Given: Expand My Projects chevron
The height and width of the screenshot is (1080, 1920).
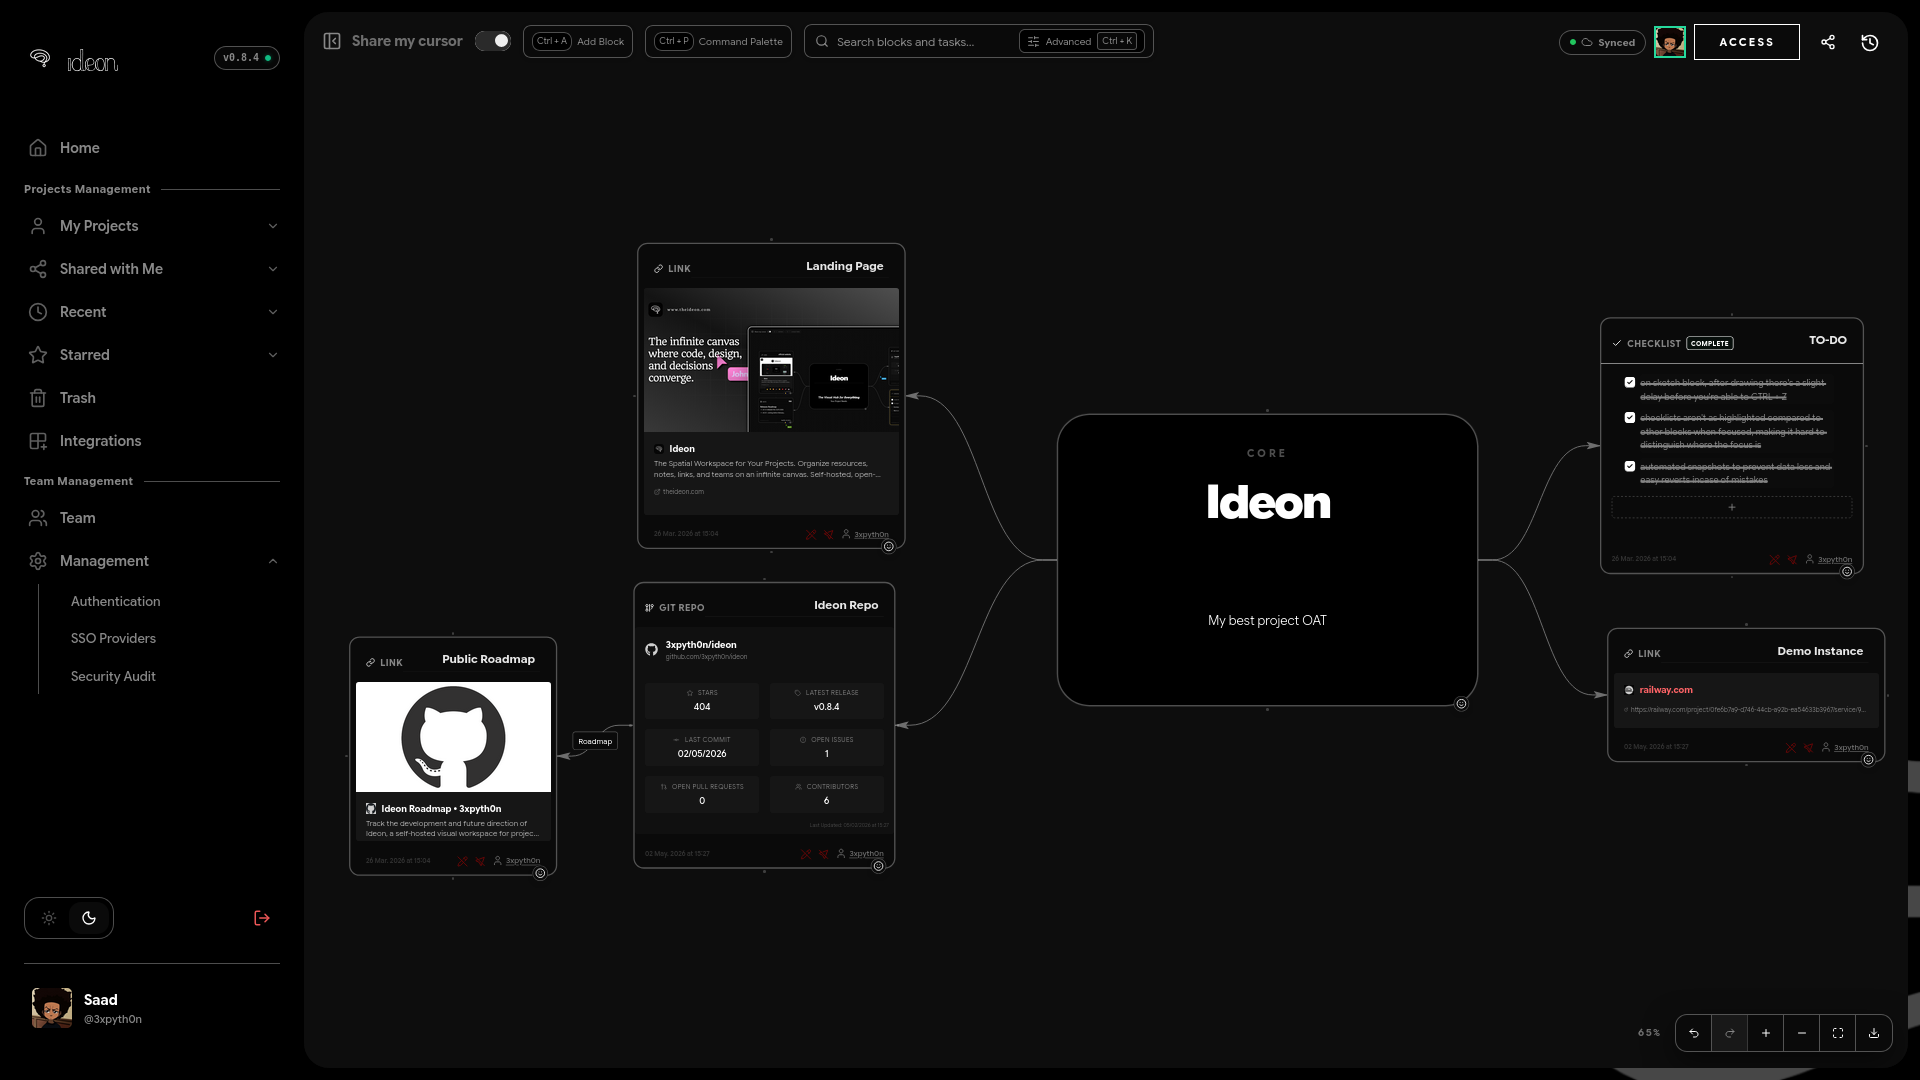Looking at the screenshot, I should click(273, 226).
